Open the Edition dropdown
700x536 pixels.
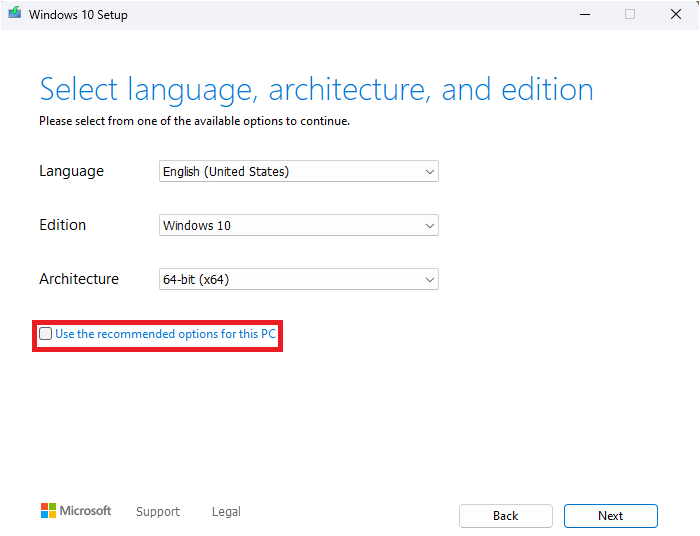point(299,225)
